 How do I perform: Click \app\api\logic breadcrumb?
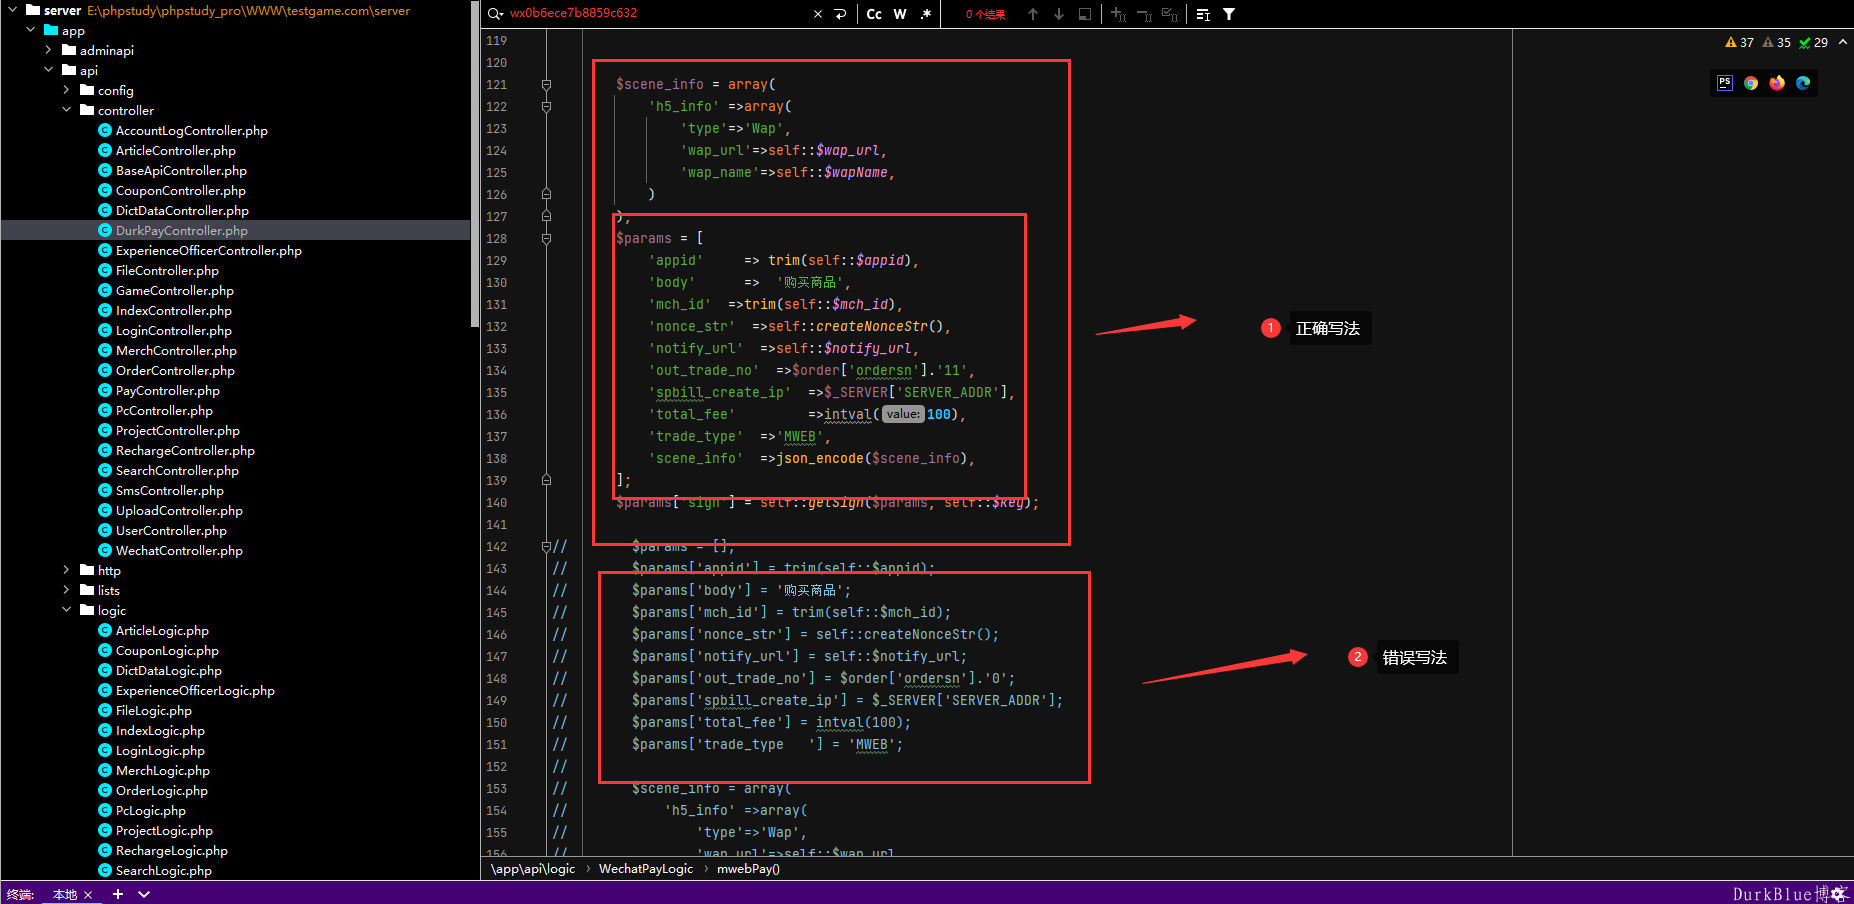pos(533,869)
